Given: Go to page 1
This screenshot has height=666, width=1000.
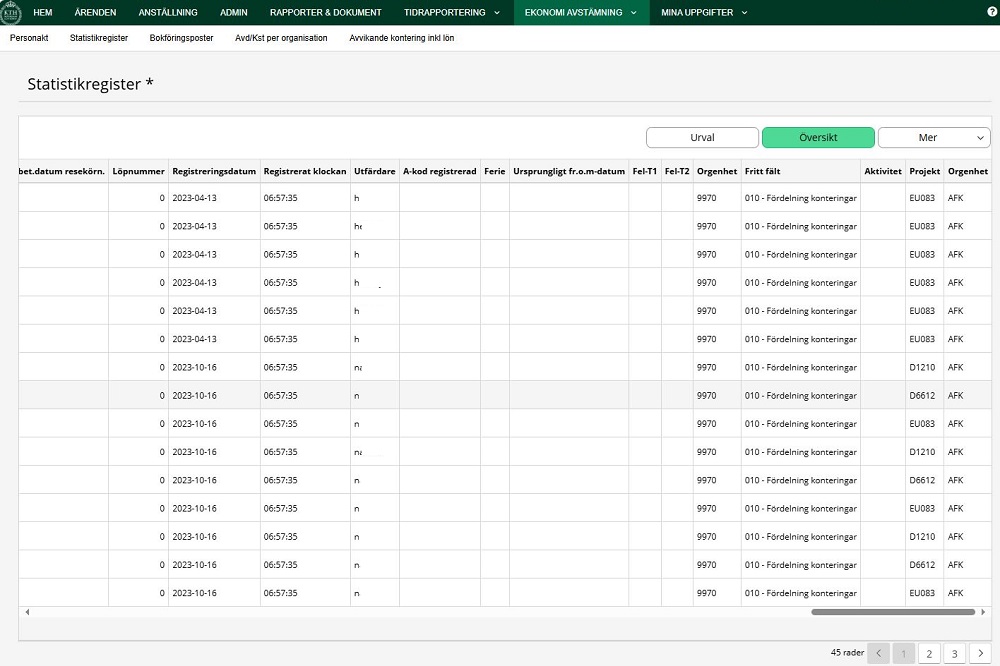Looking at the screenshot, I should click(904, 653).
